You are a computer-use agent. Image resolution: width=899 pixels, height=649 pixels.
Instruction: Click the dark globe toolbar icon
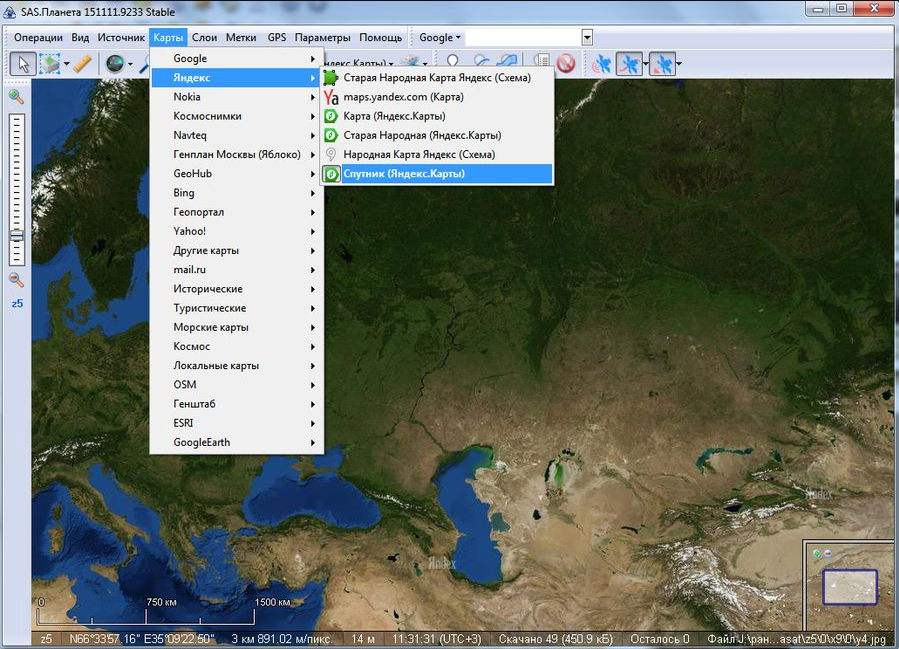click(115, 64)
